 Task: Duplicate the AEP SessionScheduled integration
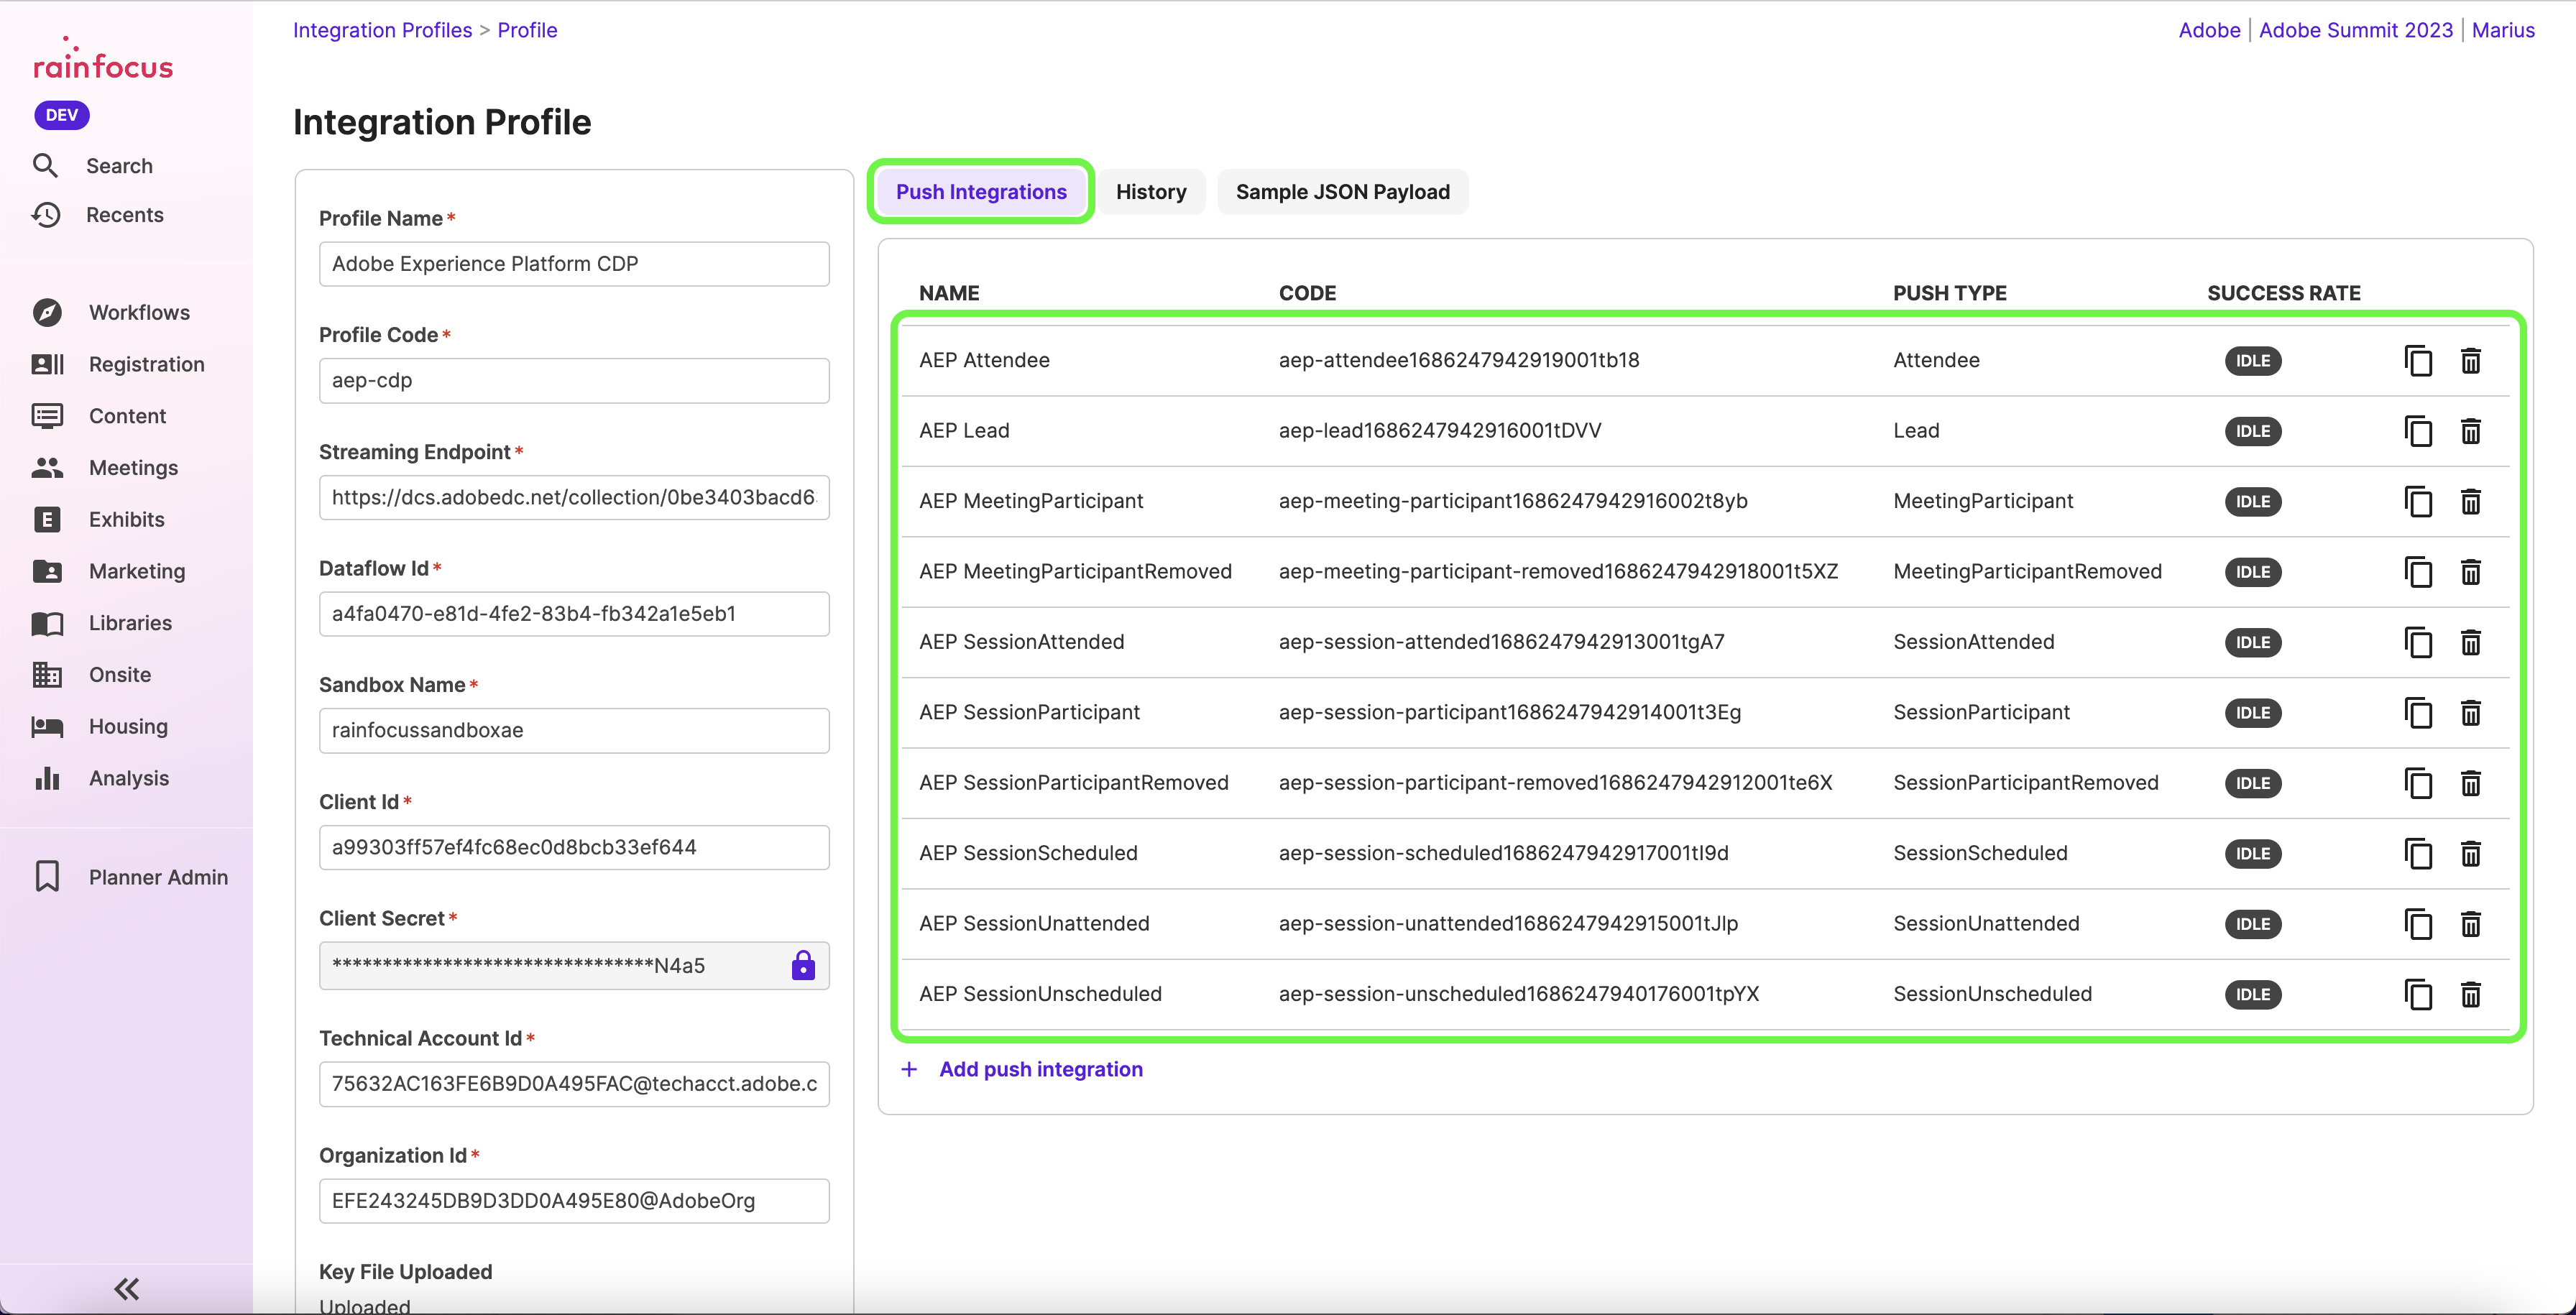tap(2418, 853)
